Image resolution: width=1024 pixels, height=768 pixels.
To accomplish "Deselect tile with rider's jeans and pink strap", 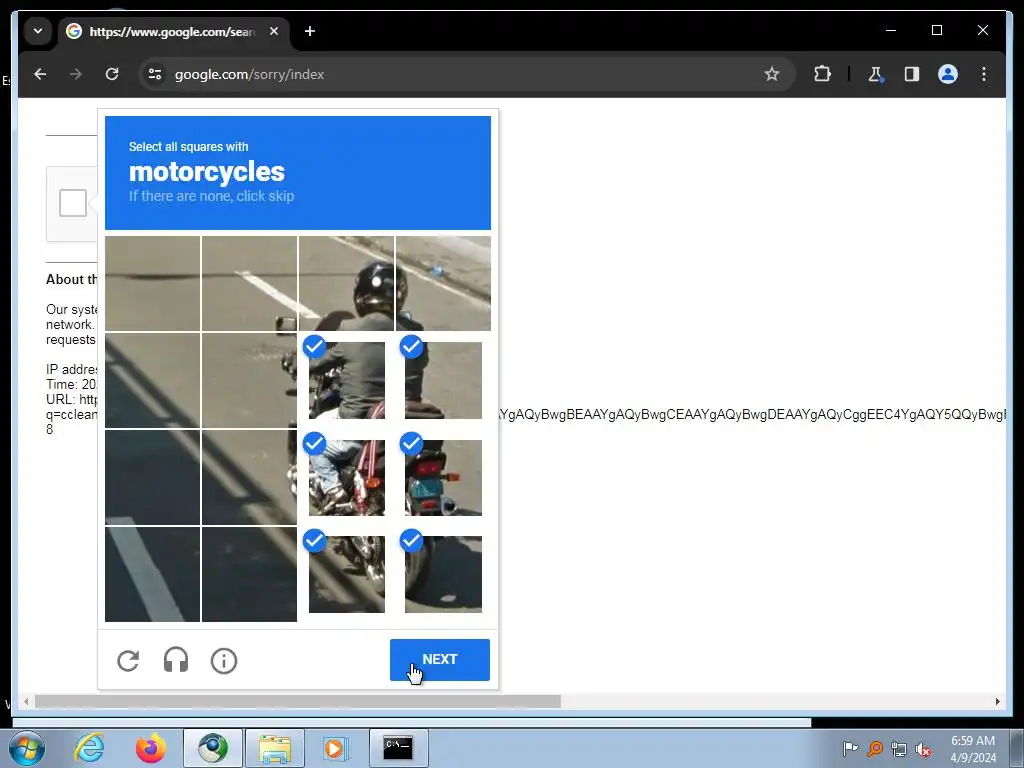I will pos(347,477).
